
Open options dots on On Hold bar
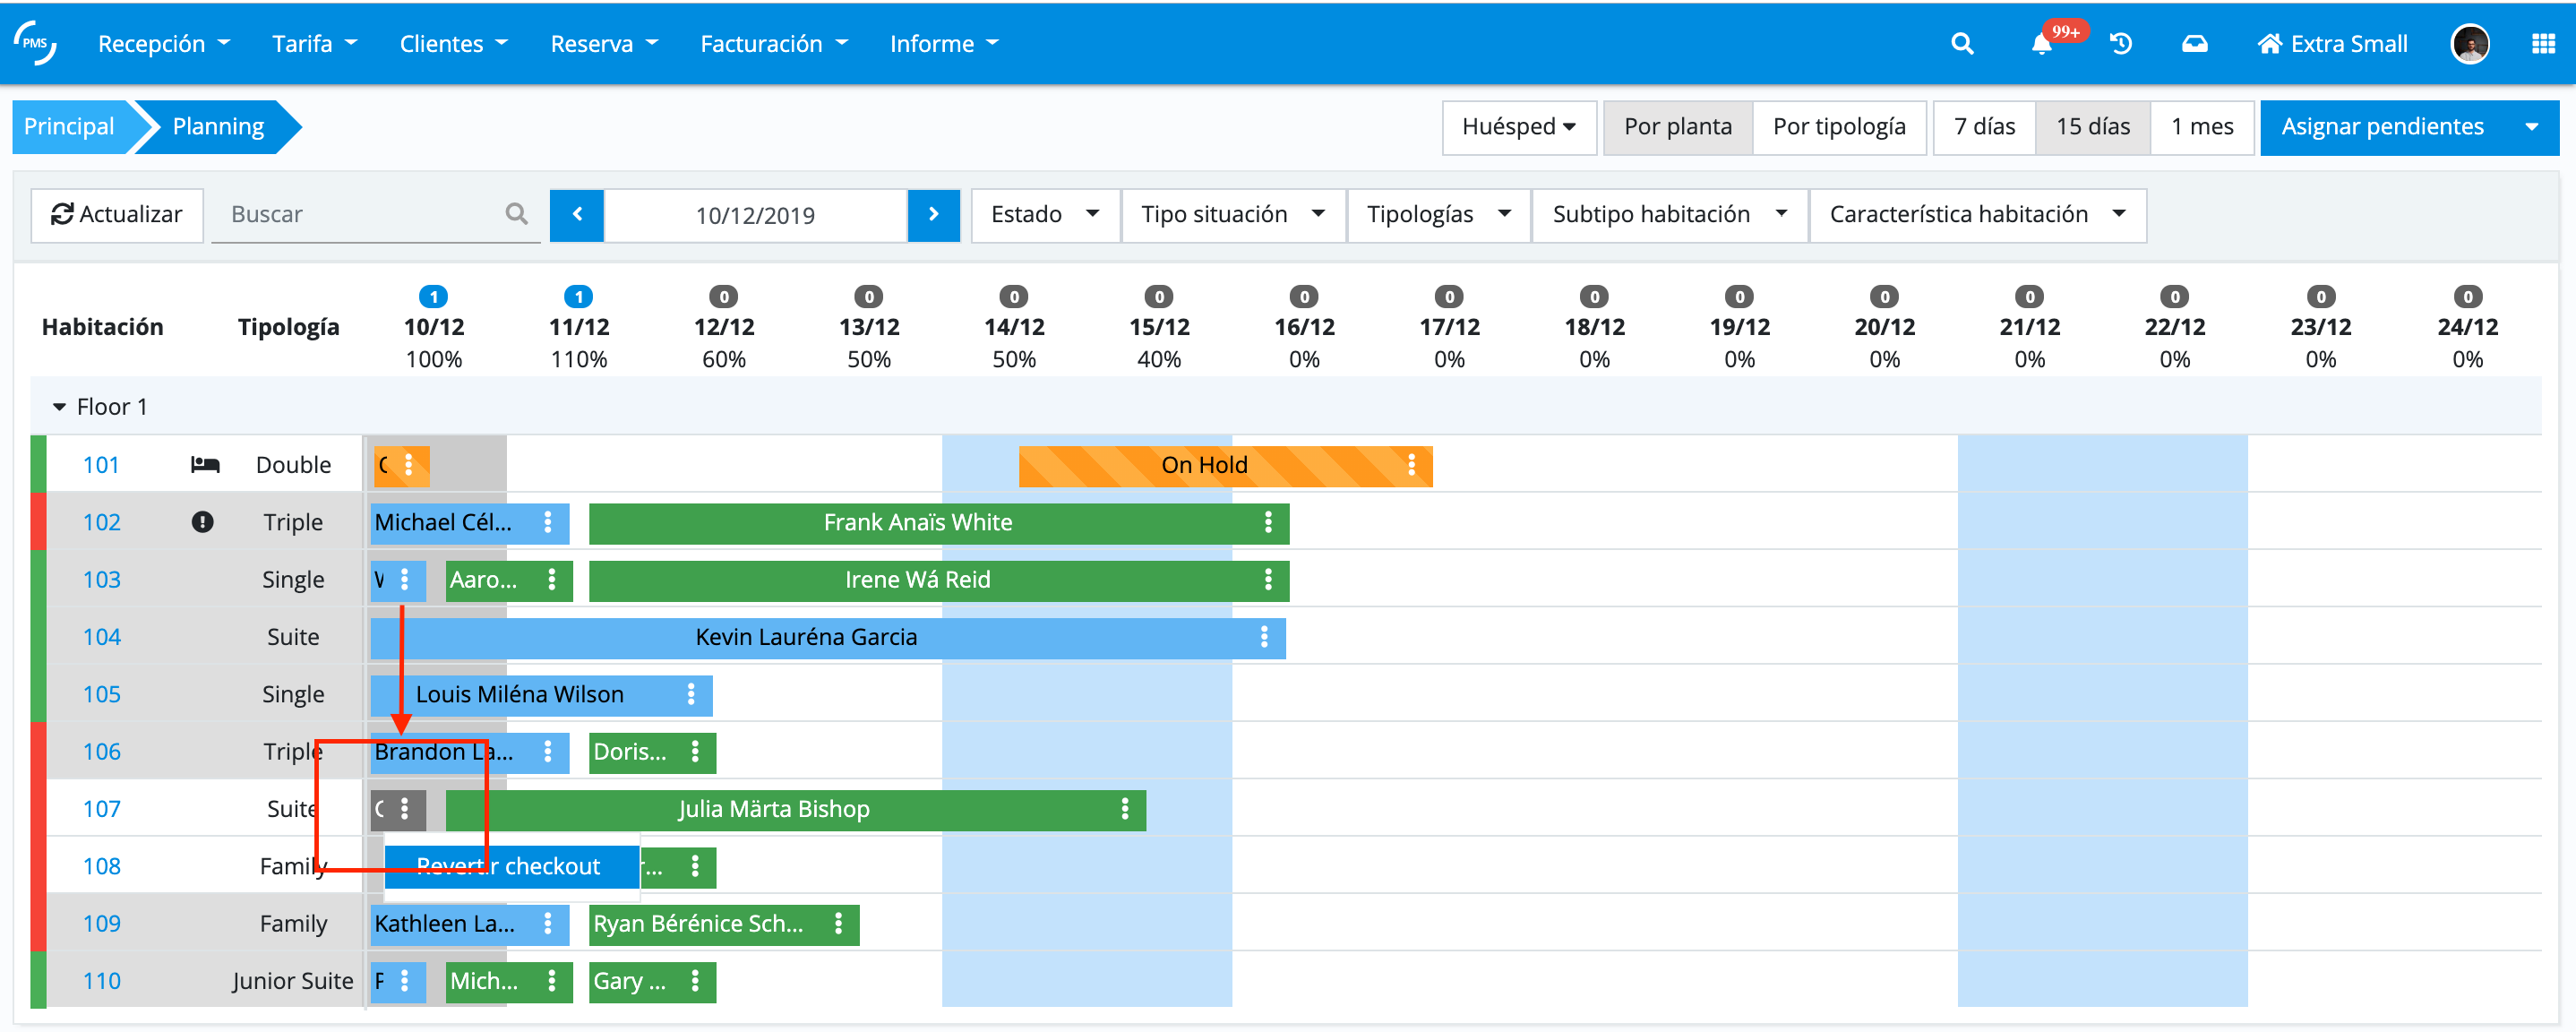pos(1411,465)
